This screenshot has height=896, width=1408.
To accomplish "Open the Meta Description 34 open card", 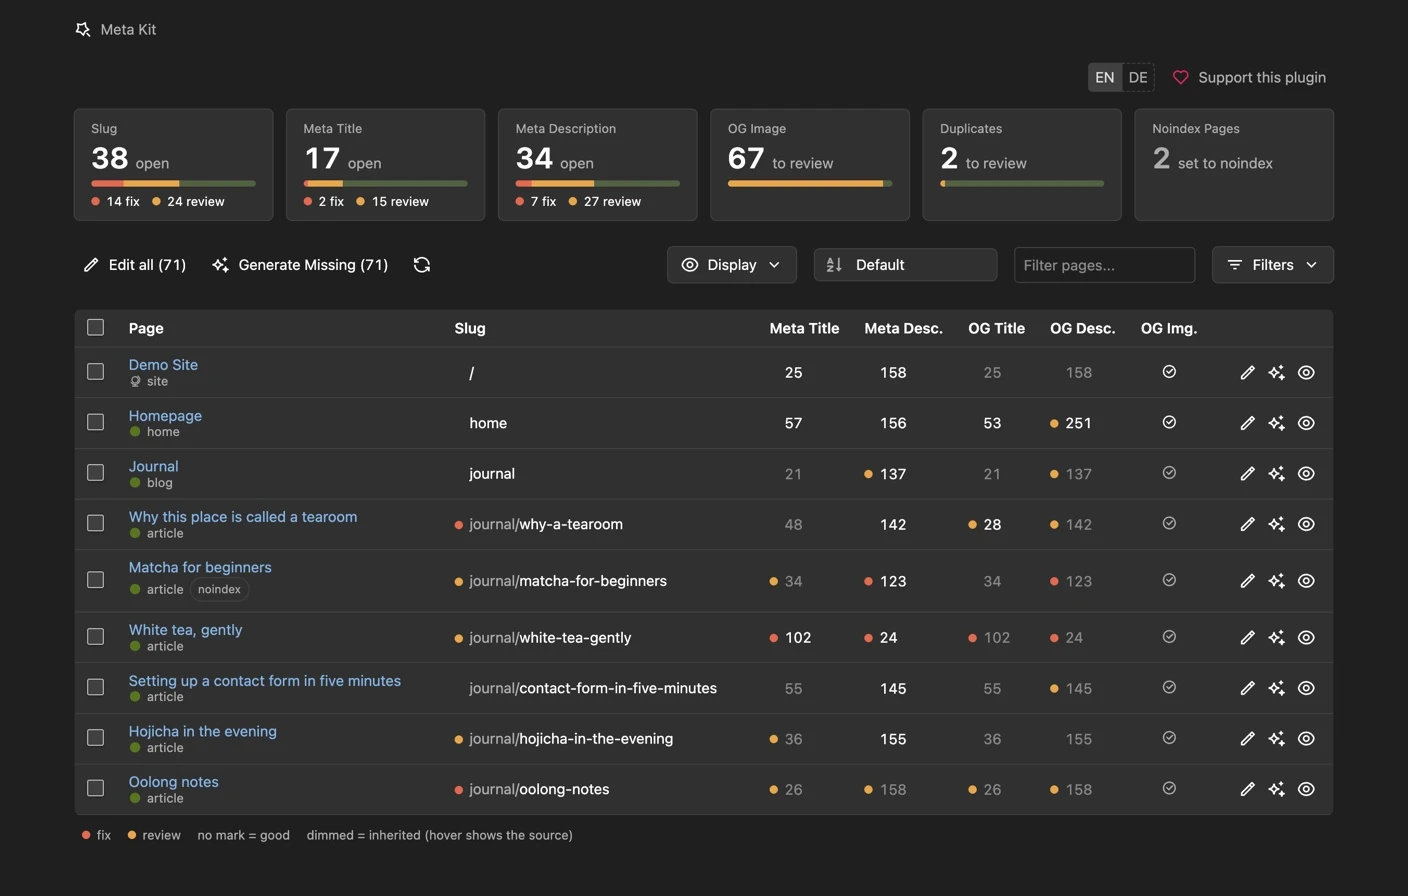I will click(598, 164).
